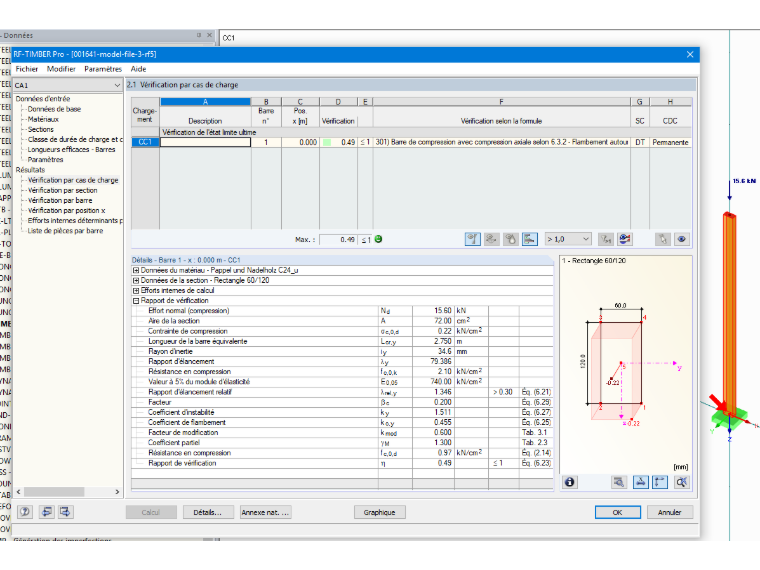Go to the next table window
This screenshot has height=570, width=760.
click(65, 512)
